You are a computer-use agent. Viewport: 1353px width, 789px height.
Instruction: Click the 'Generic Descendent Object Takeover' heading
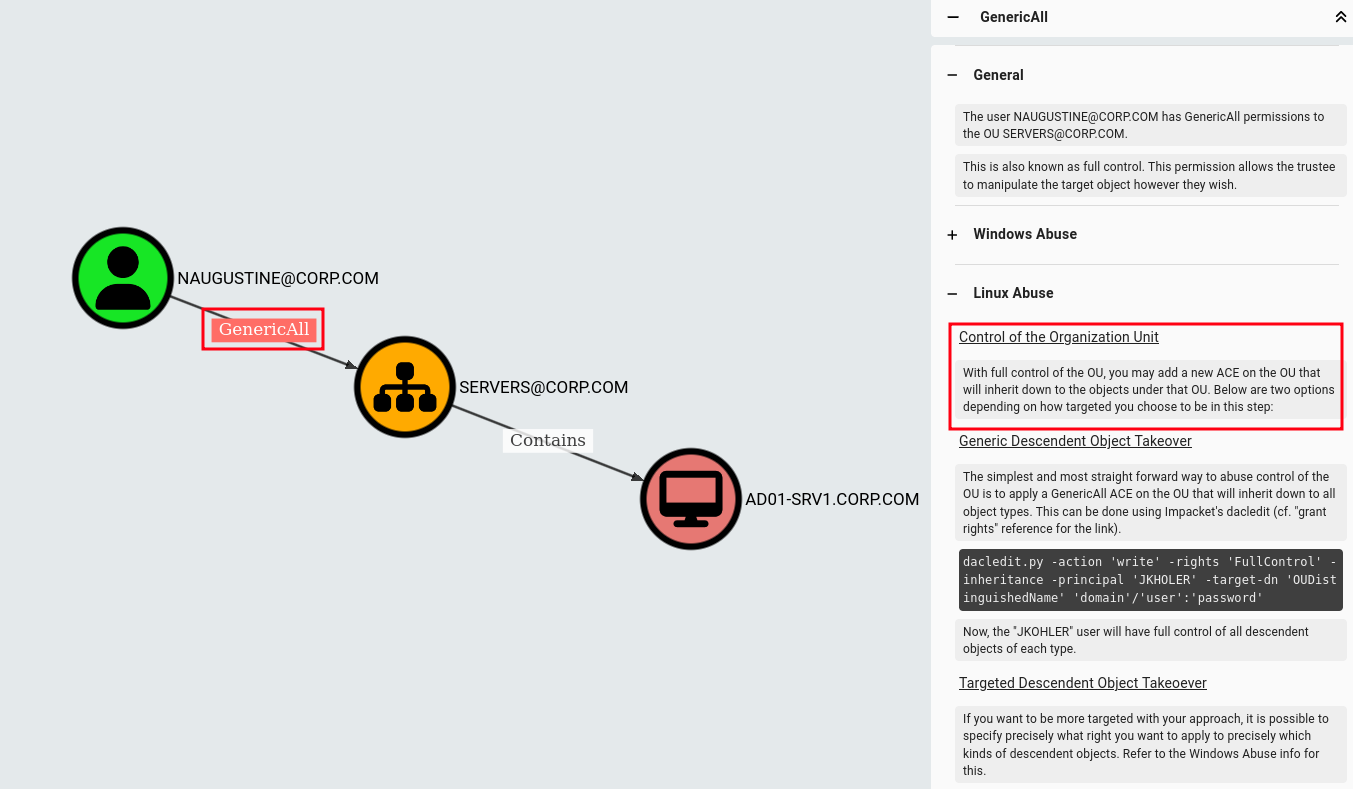[x=1075, y=441]
